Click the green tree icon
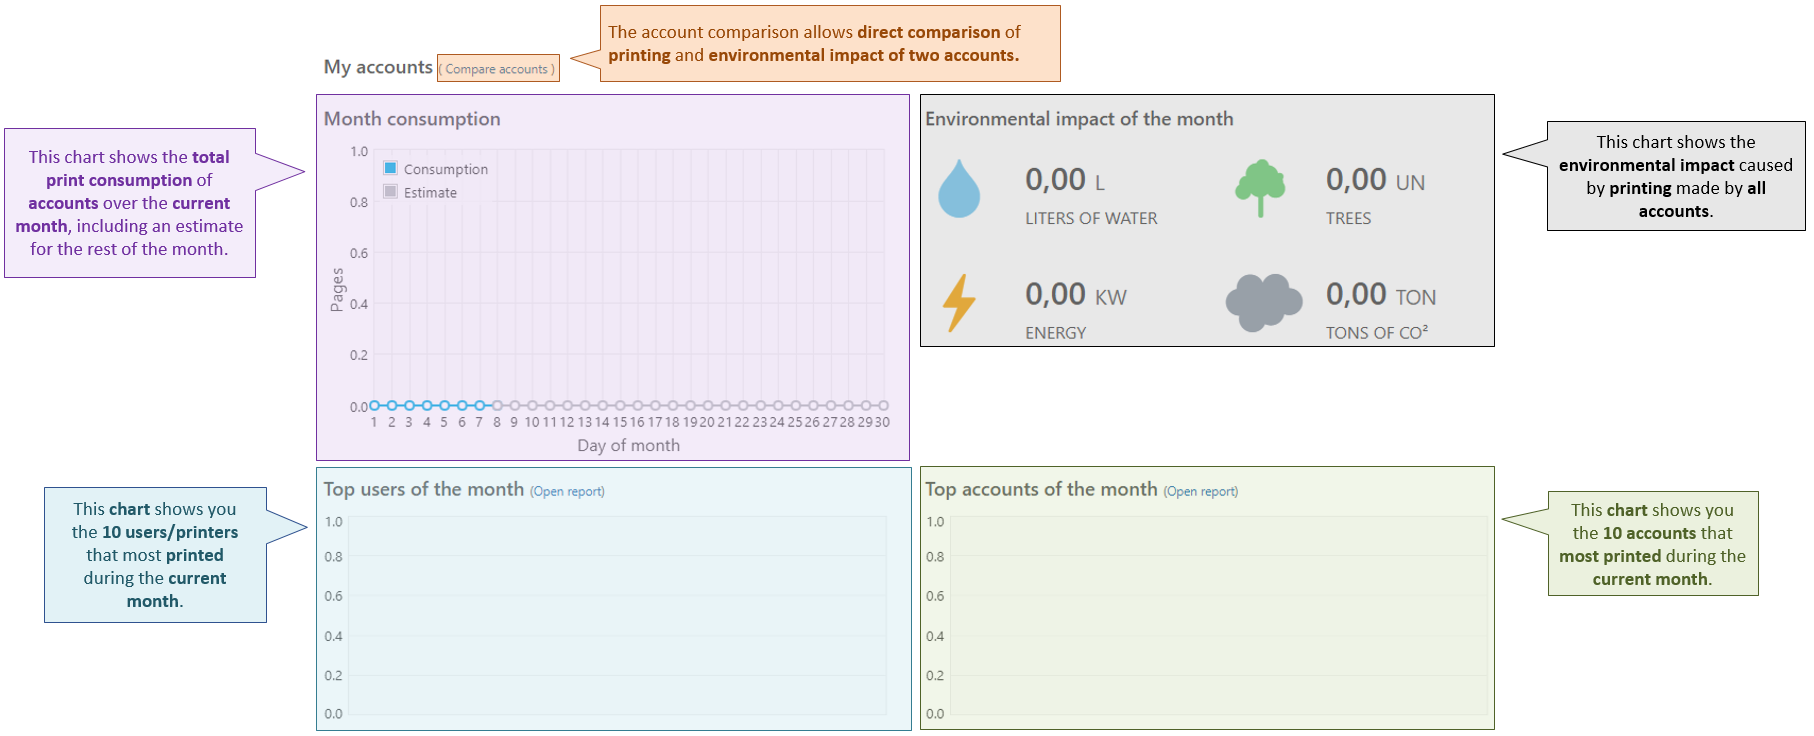The width and height of the screenshot is (1814, 736). pyautogui.click(x=1259, y=187)
